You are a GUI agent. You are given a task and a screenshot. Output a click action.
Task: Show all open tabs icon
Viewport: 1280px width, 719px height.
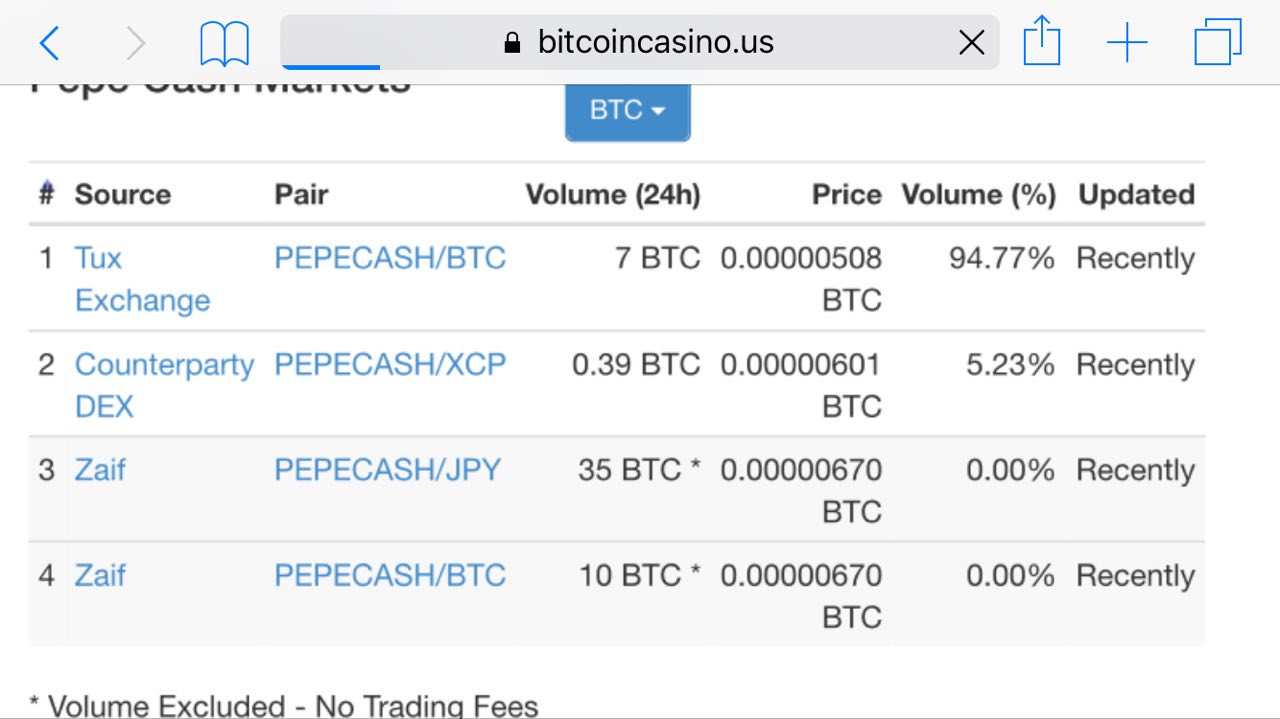tap(1218, 42)
